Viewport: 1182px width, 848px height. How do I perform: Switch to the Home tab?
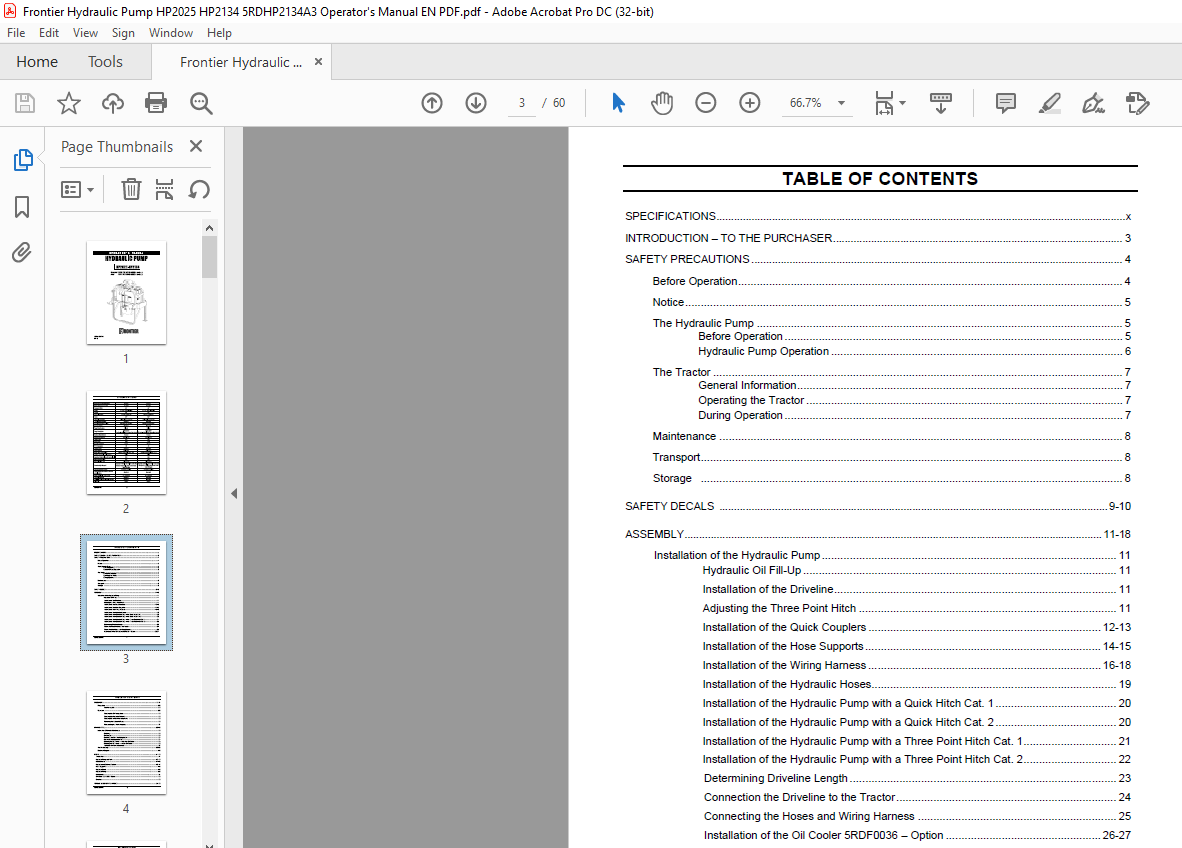pos(37,62)
